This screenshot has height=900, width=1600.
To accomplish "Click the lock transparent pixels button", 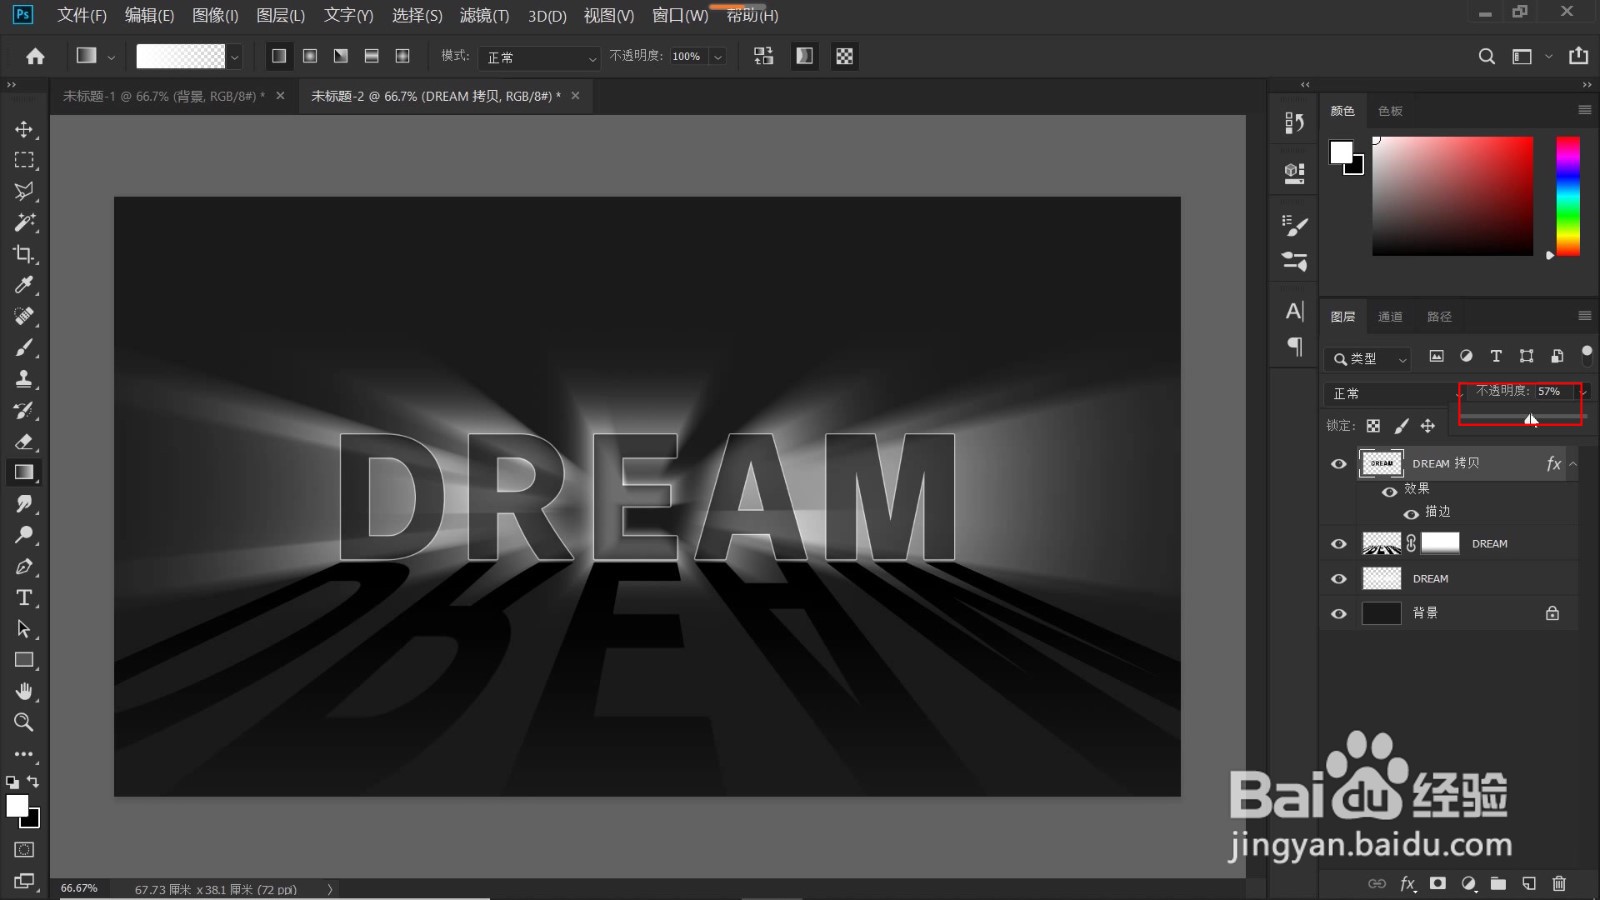I will (x=1373, y=426).
